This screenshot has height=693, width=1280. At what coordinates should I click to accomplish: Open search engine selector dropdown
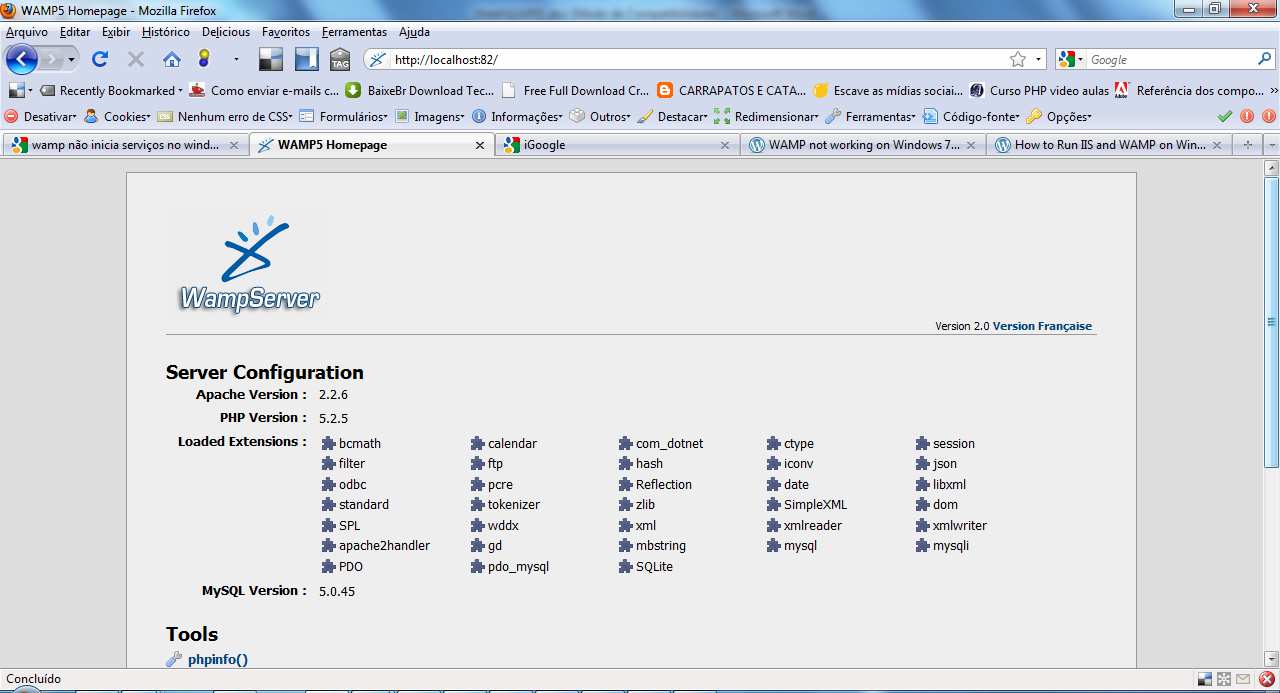[x=1070, y=59]
